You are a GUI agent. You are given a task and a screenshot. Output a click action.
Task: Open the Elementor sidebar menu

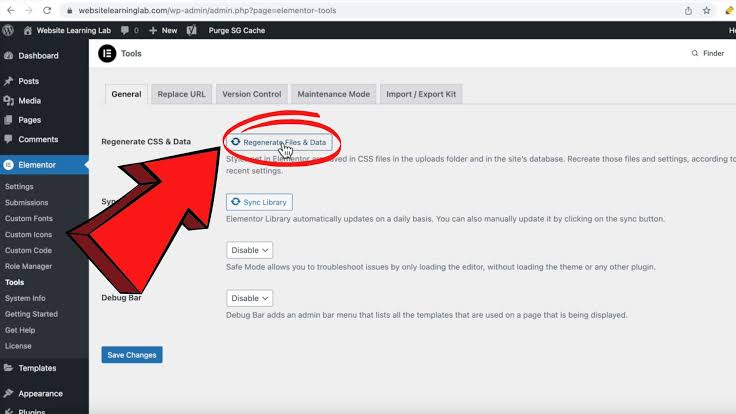[x=44, y=165]
